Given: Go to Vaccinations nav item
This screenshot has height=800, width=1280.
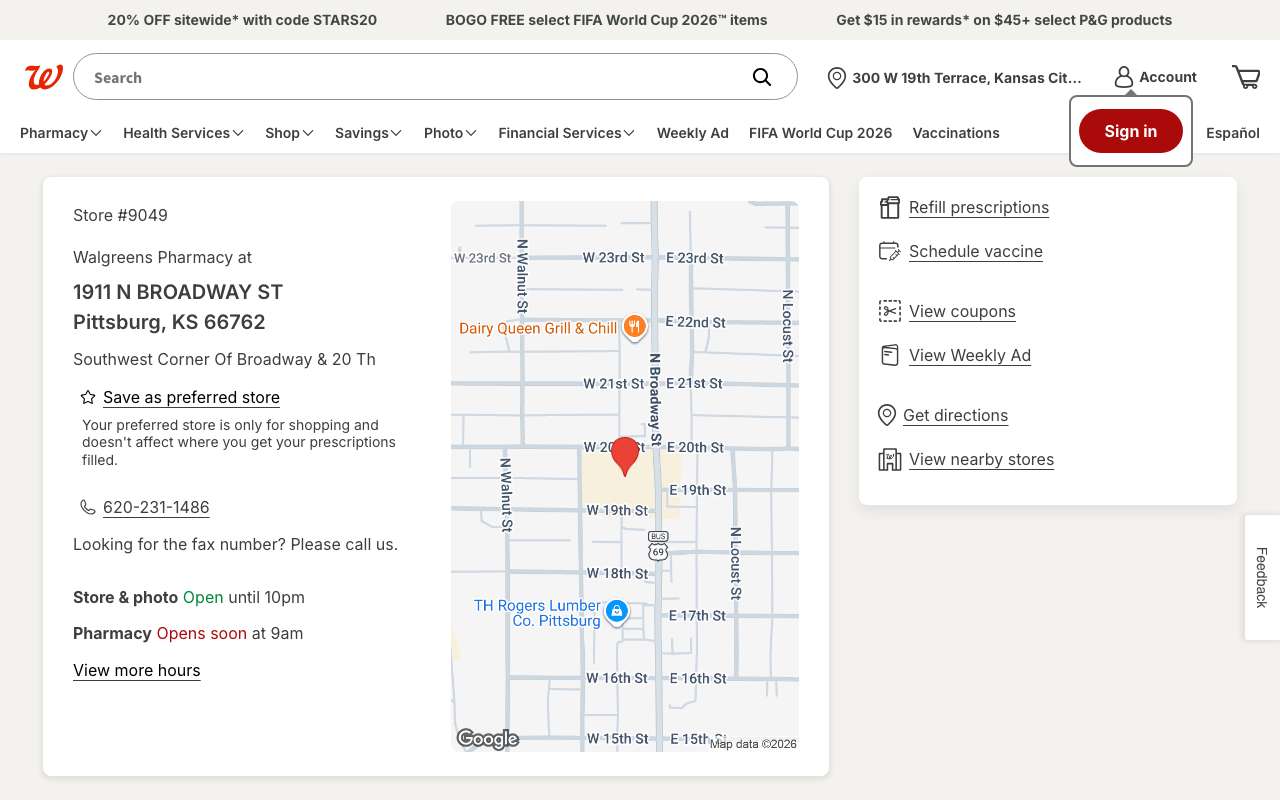Looking at the screenshot, I should [x=956, y=133].
